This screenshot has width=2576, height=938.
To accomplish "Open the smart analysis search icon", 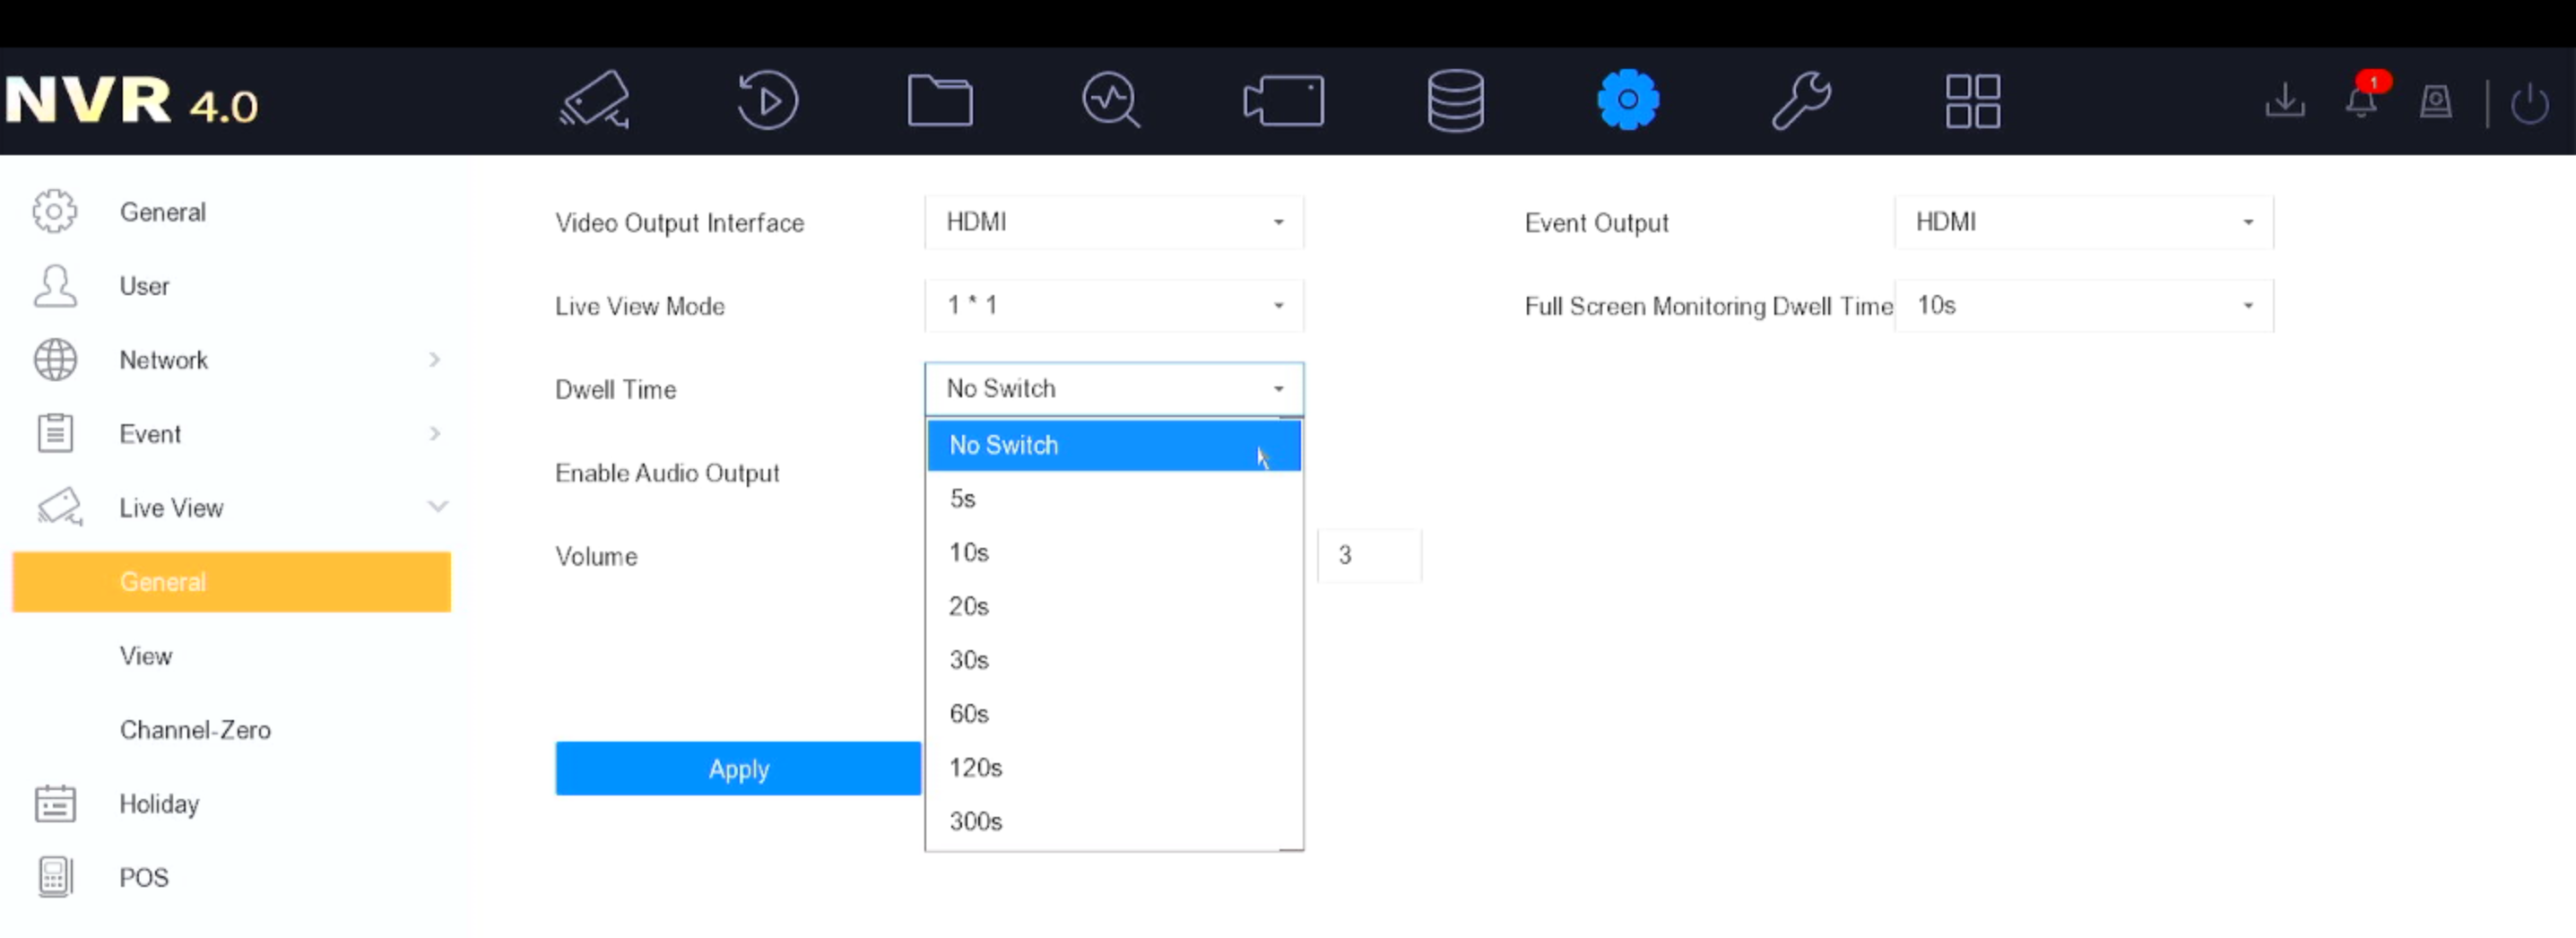I will pos(1111,100).
